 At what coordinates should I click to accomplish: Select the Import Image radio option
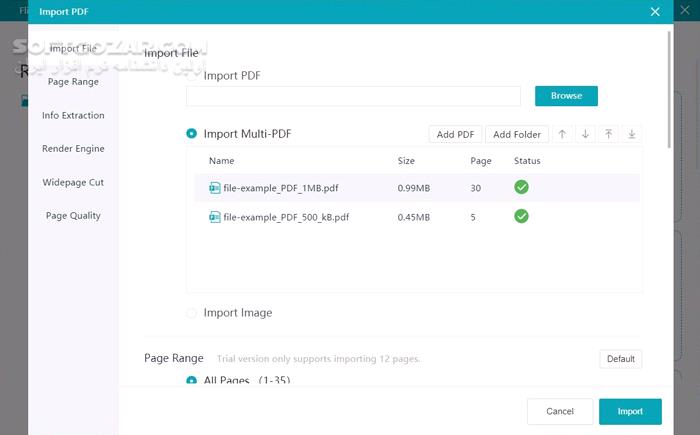(192, 313)
